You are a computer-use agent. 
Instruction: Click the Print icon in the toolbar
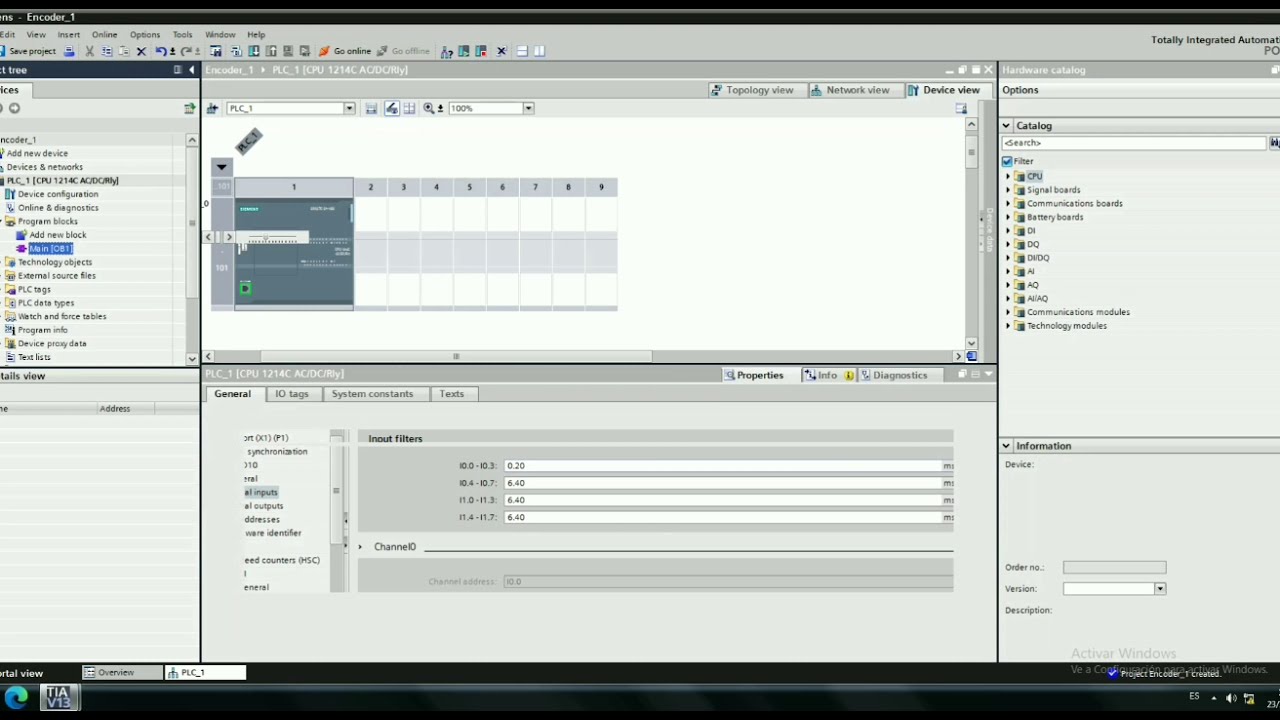(x=69, y=51)
